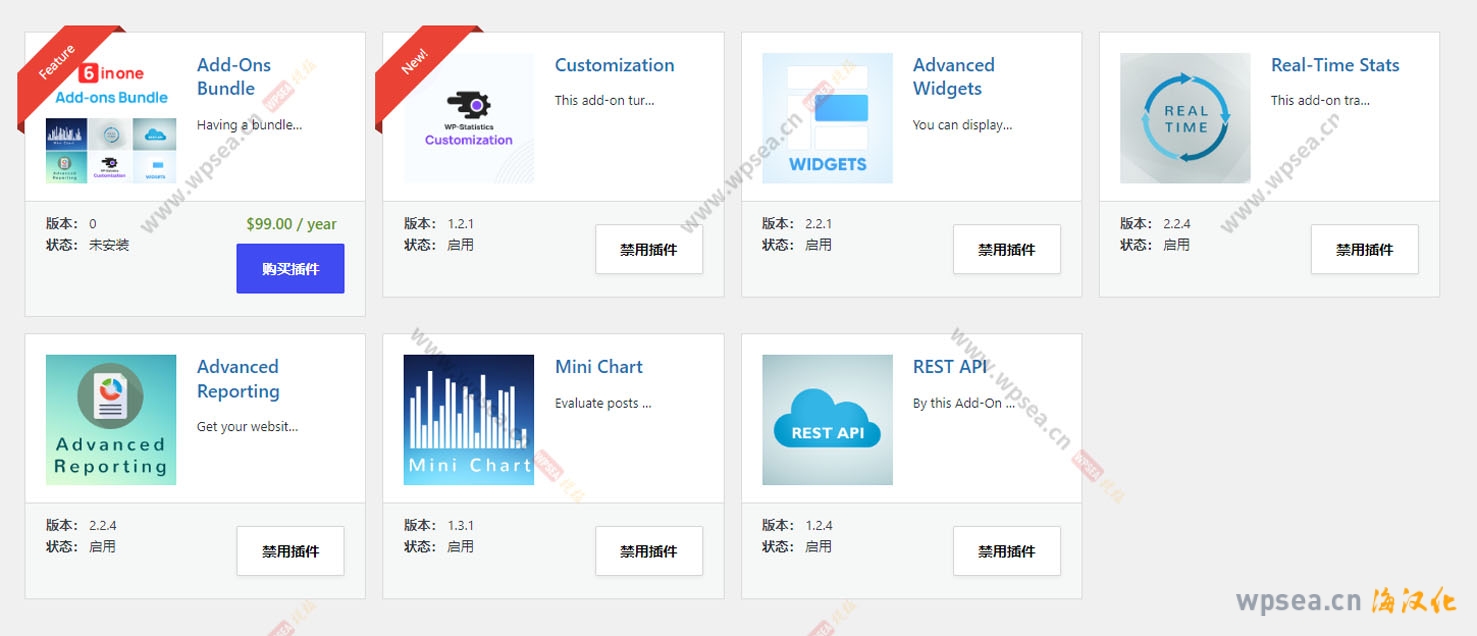Open the Advanced Reporting title link
Screen dimensions: 1477x636
[238, 379]
